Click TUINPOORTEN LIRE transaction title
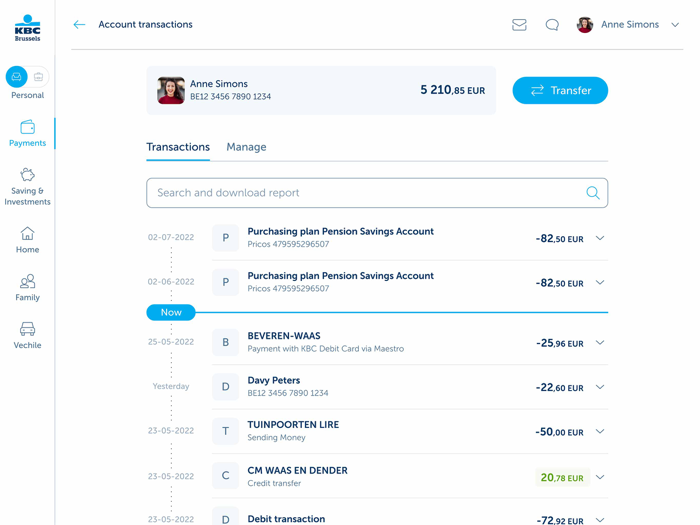The width and height of the screenshot is (700, 525). tap(293, 425)
